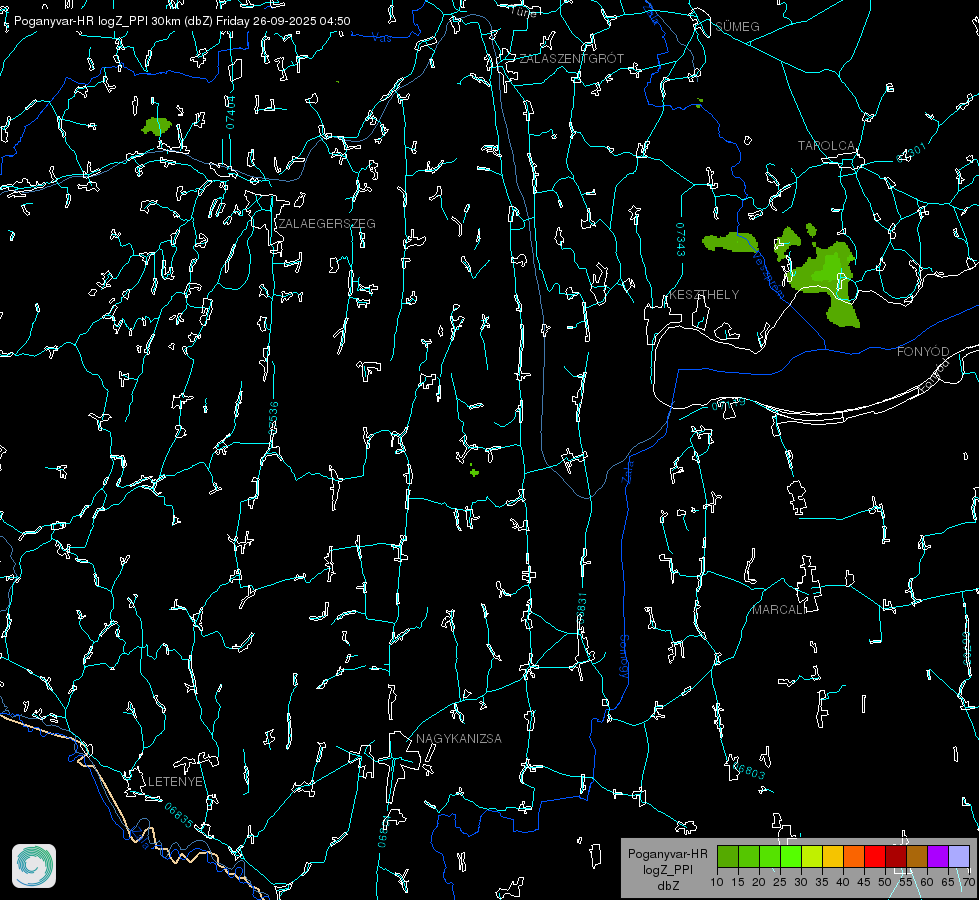Click the green radar echo northwest of Zalaegerszeg
This screenshot has width=979, height=900.
156,126
